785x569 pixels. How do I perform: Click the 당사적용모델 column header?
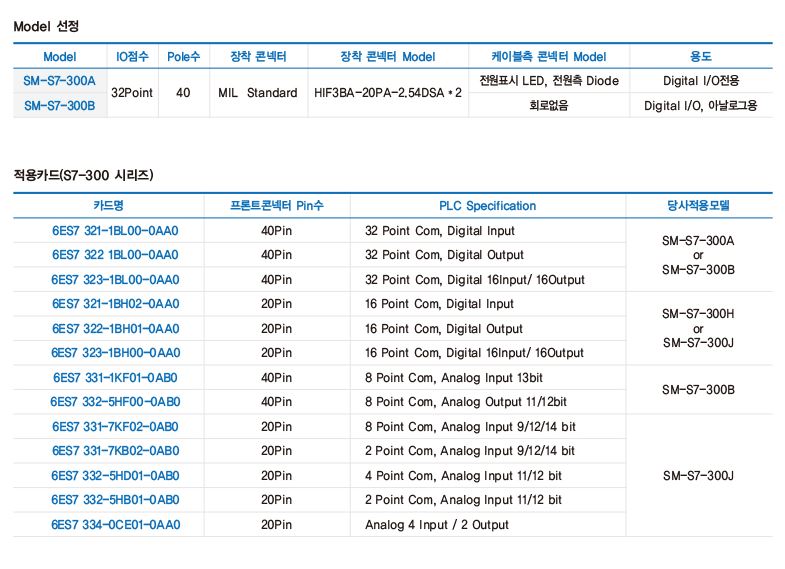[698, 206]
